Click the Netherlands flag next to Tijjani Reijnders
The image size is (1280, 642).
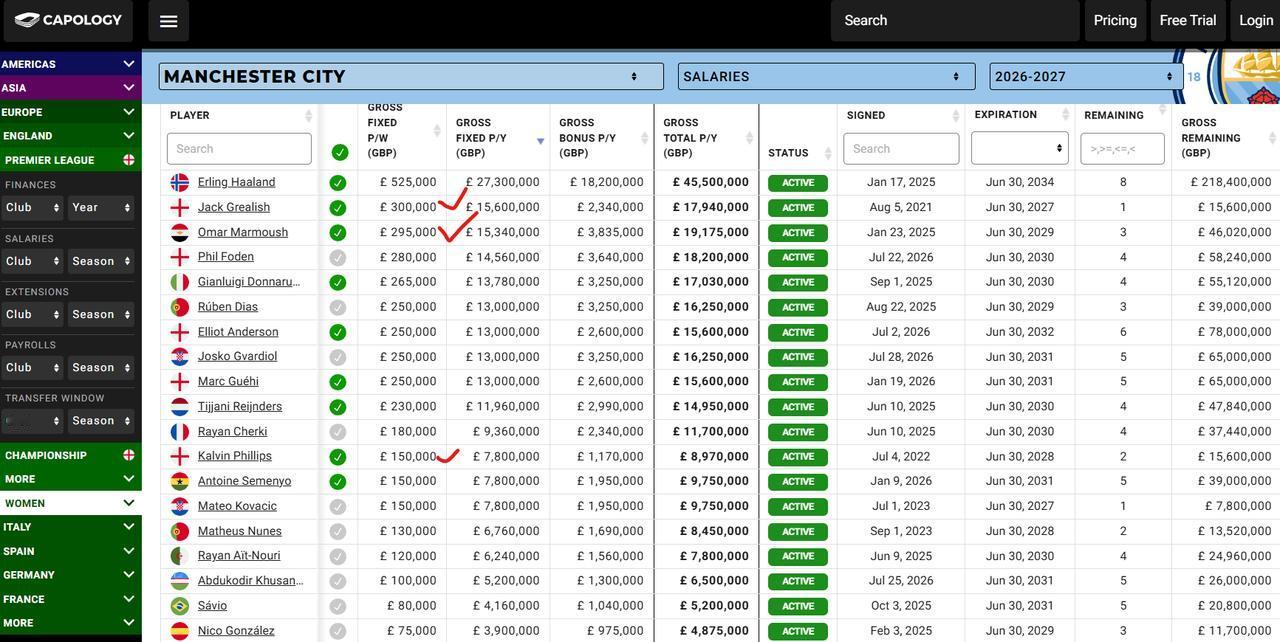click(x=180, y=406)
